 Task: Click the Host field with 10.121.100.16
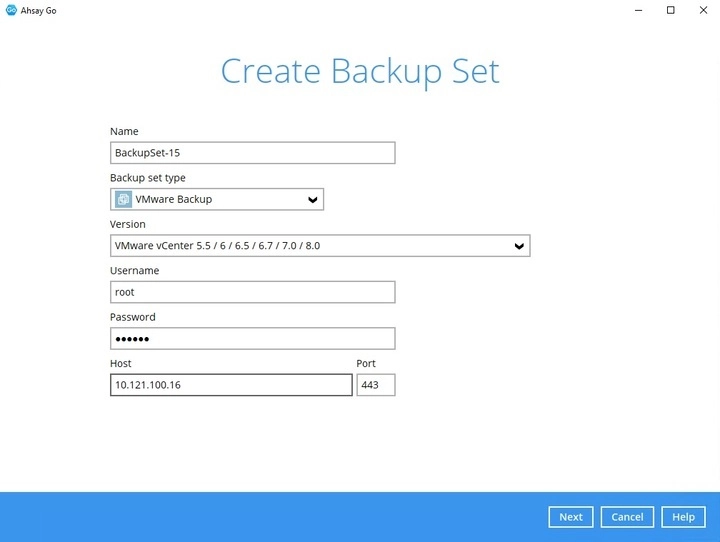click(231, 385)
